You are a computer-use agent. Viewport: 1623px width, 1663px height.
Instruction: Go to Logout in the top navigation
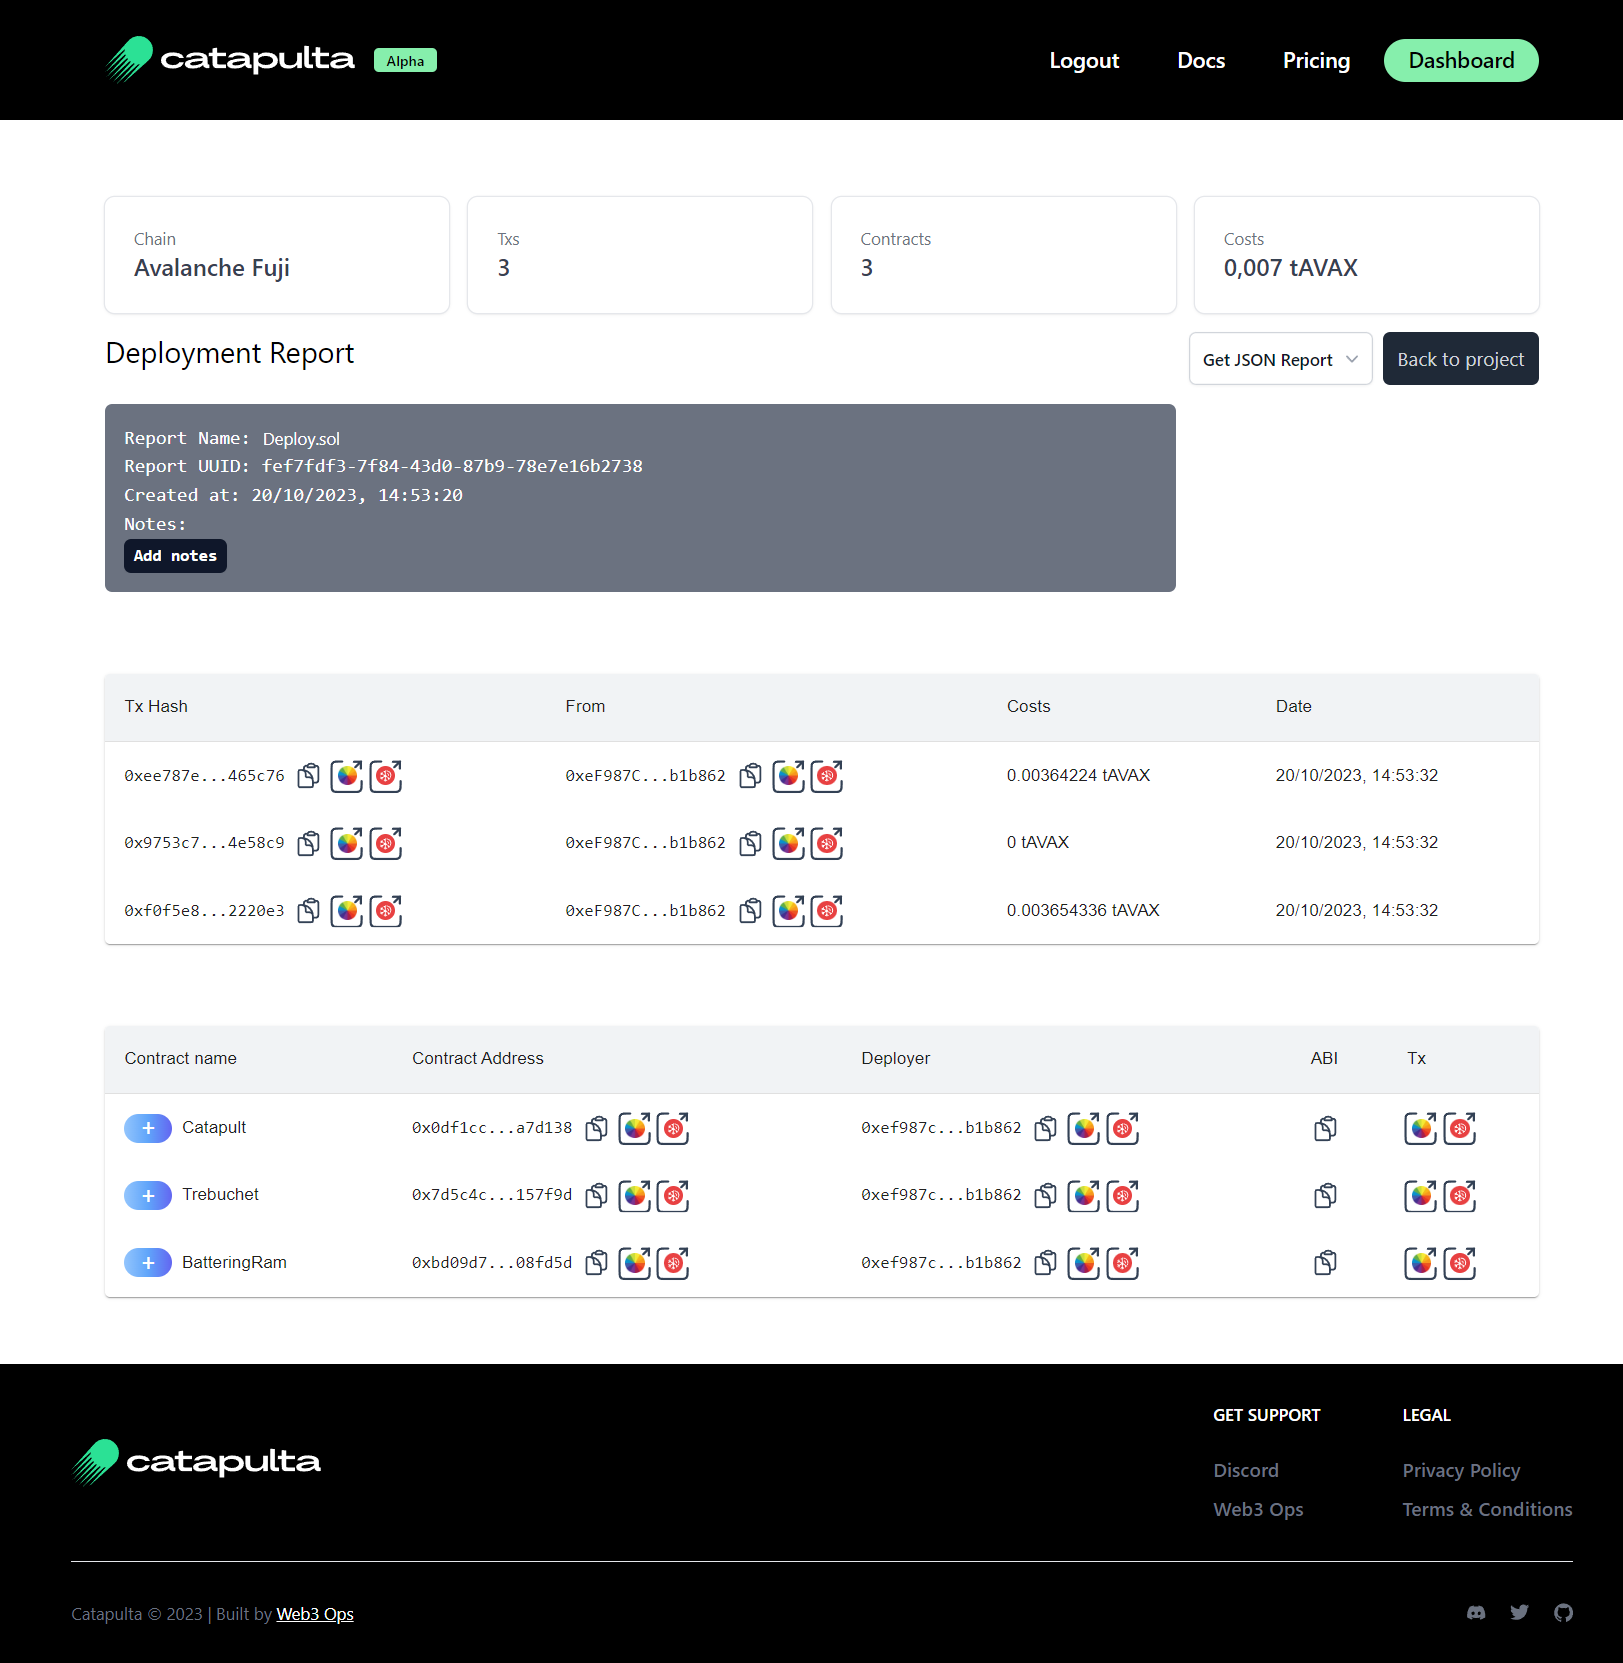click(1084, 61)
